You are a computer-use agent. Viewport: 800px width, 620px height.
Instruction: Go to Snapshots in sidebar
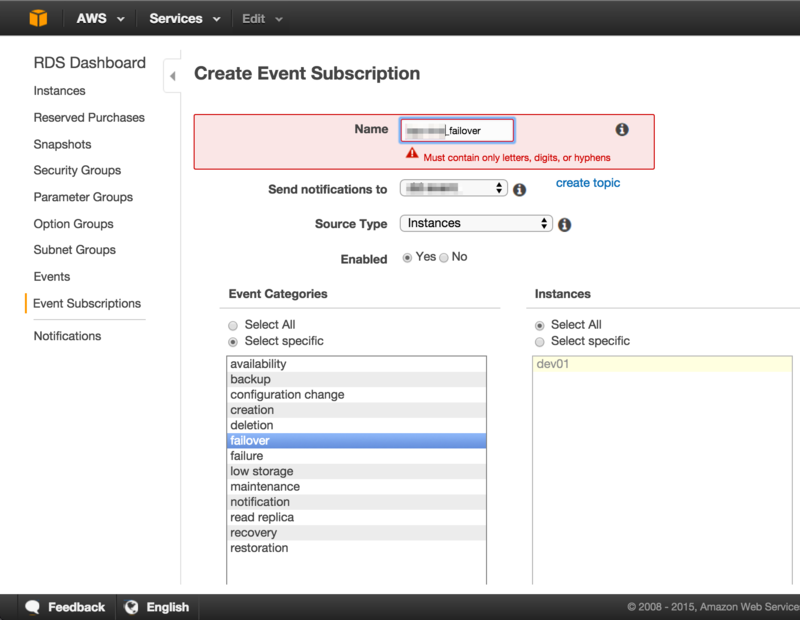pos(62,144)
